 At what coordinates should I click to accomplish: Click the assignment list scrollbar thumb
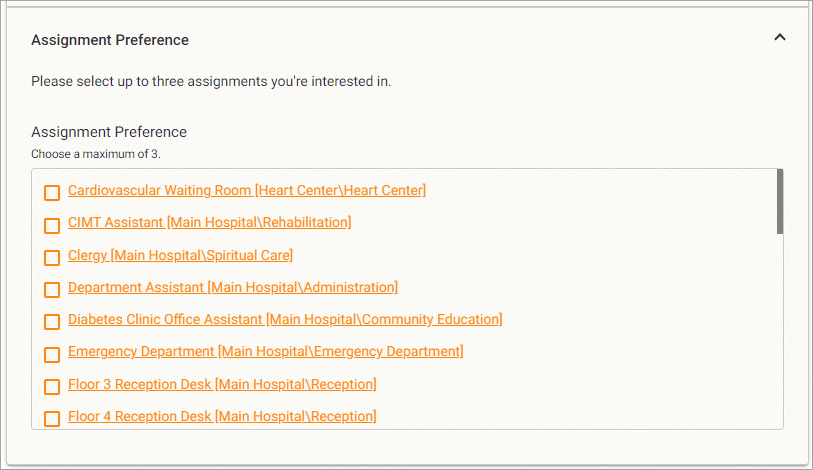[779, 202]
